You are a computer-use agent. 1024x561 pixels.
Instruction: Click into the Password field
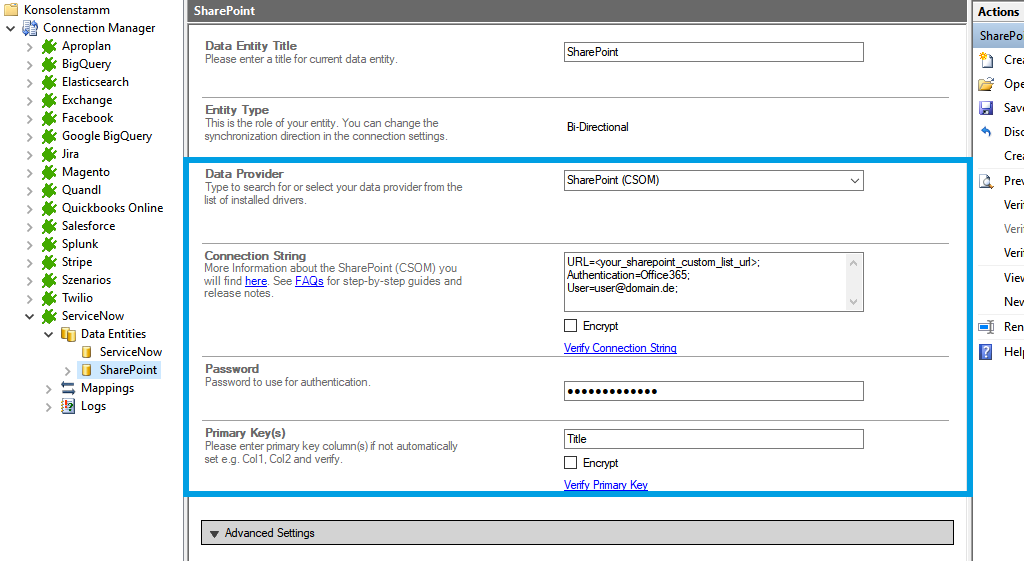[713, 391]
